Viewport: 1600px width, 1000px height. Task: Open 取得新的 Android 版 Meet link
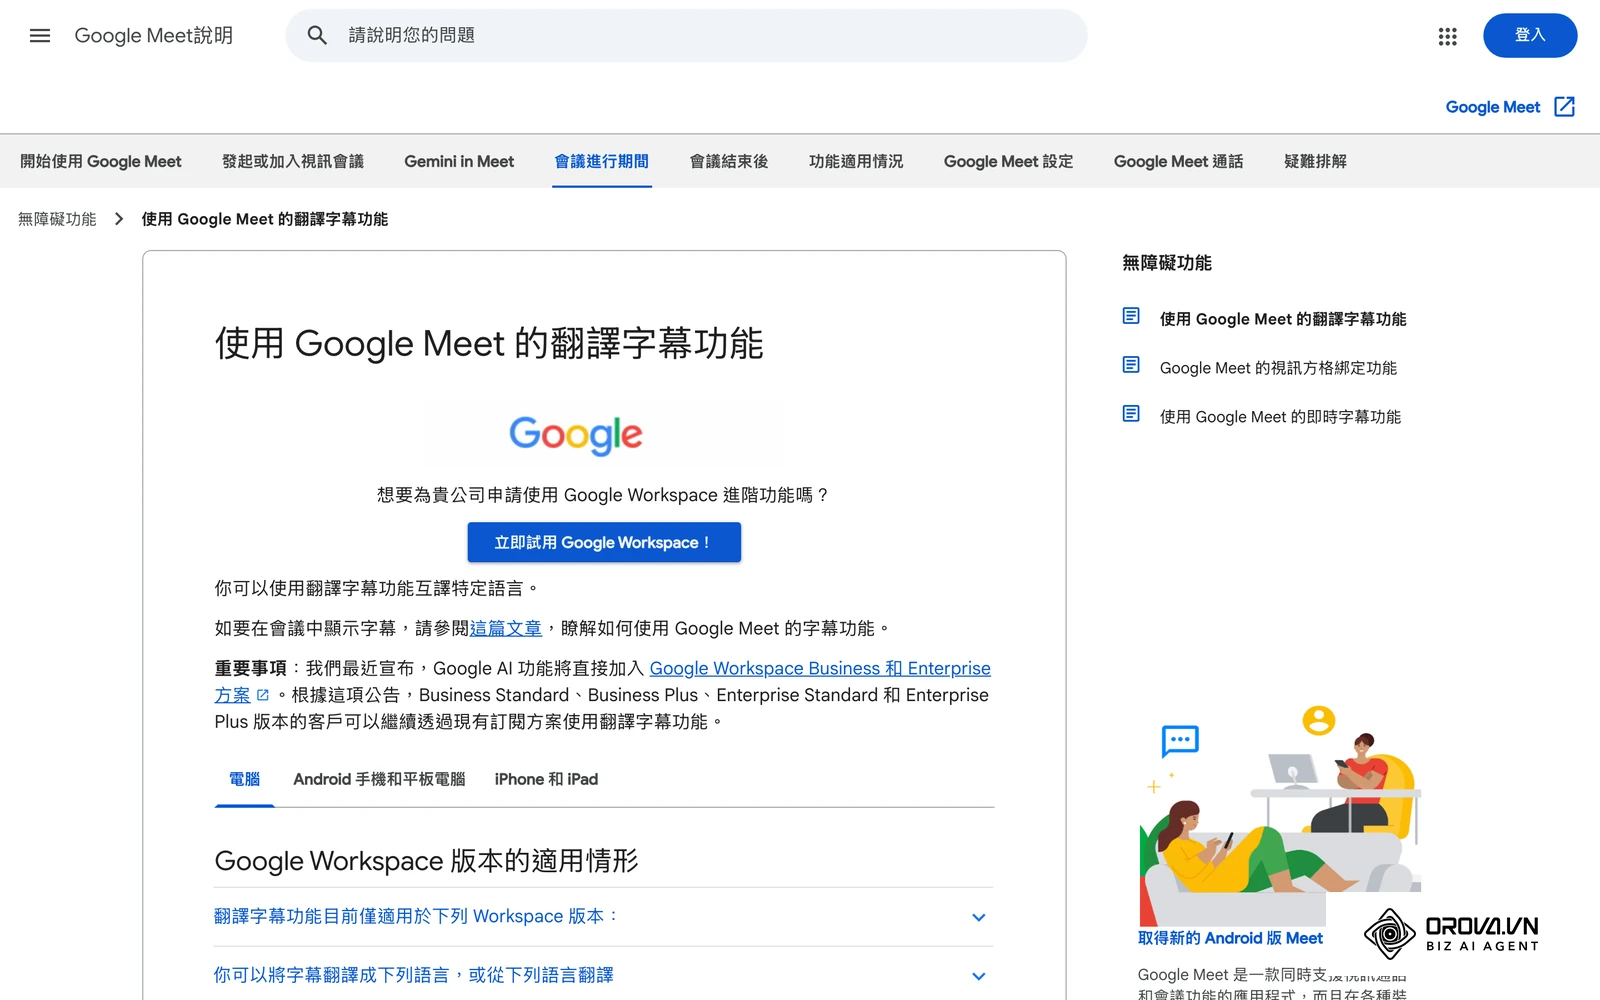[x=1230, y=938]
